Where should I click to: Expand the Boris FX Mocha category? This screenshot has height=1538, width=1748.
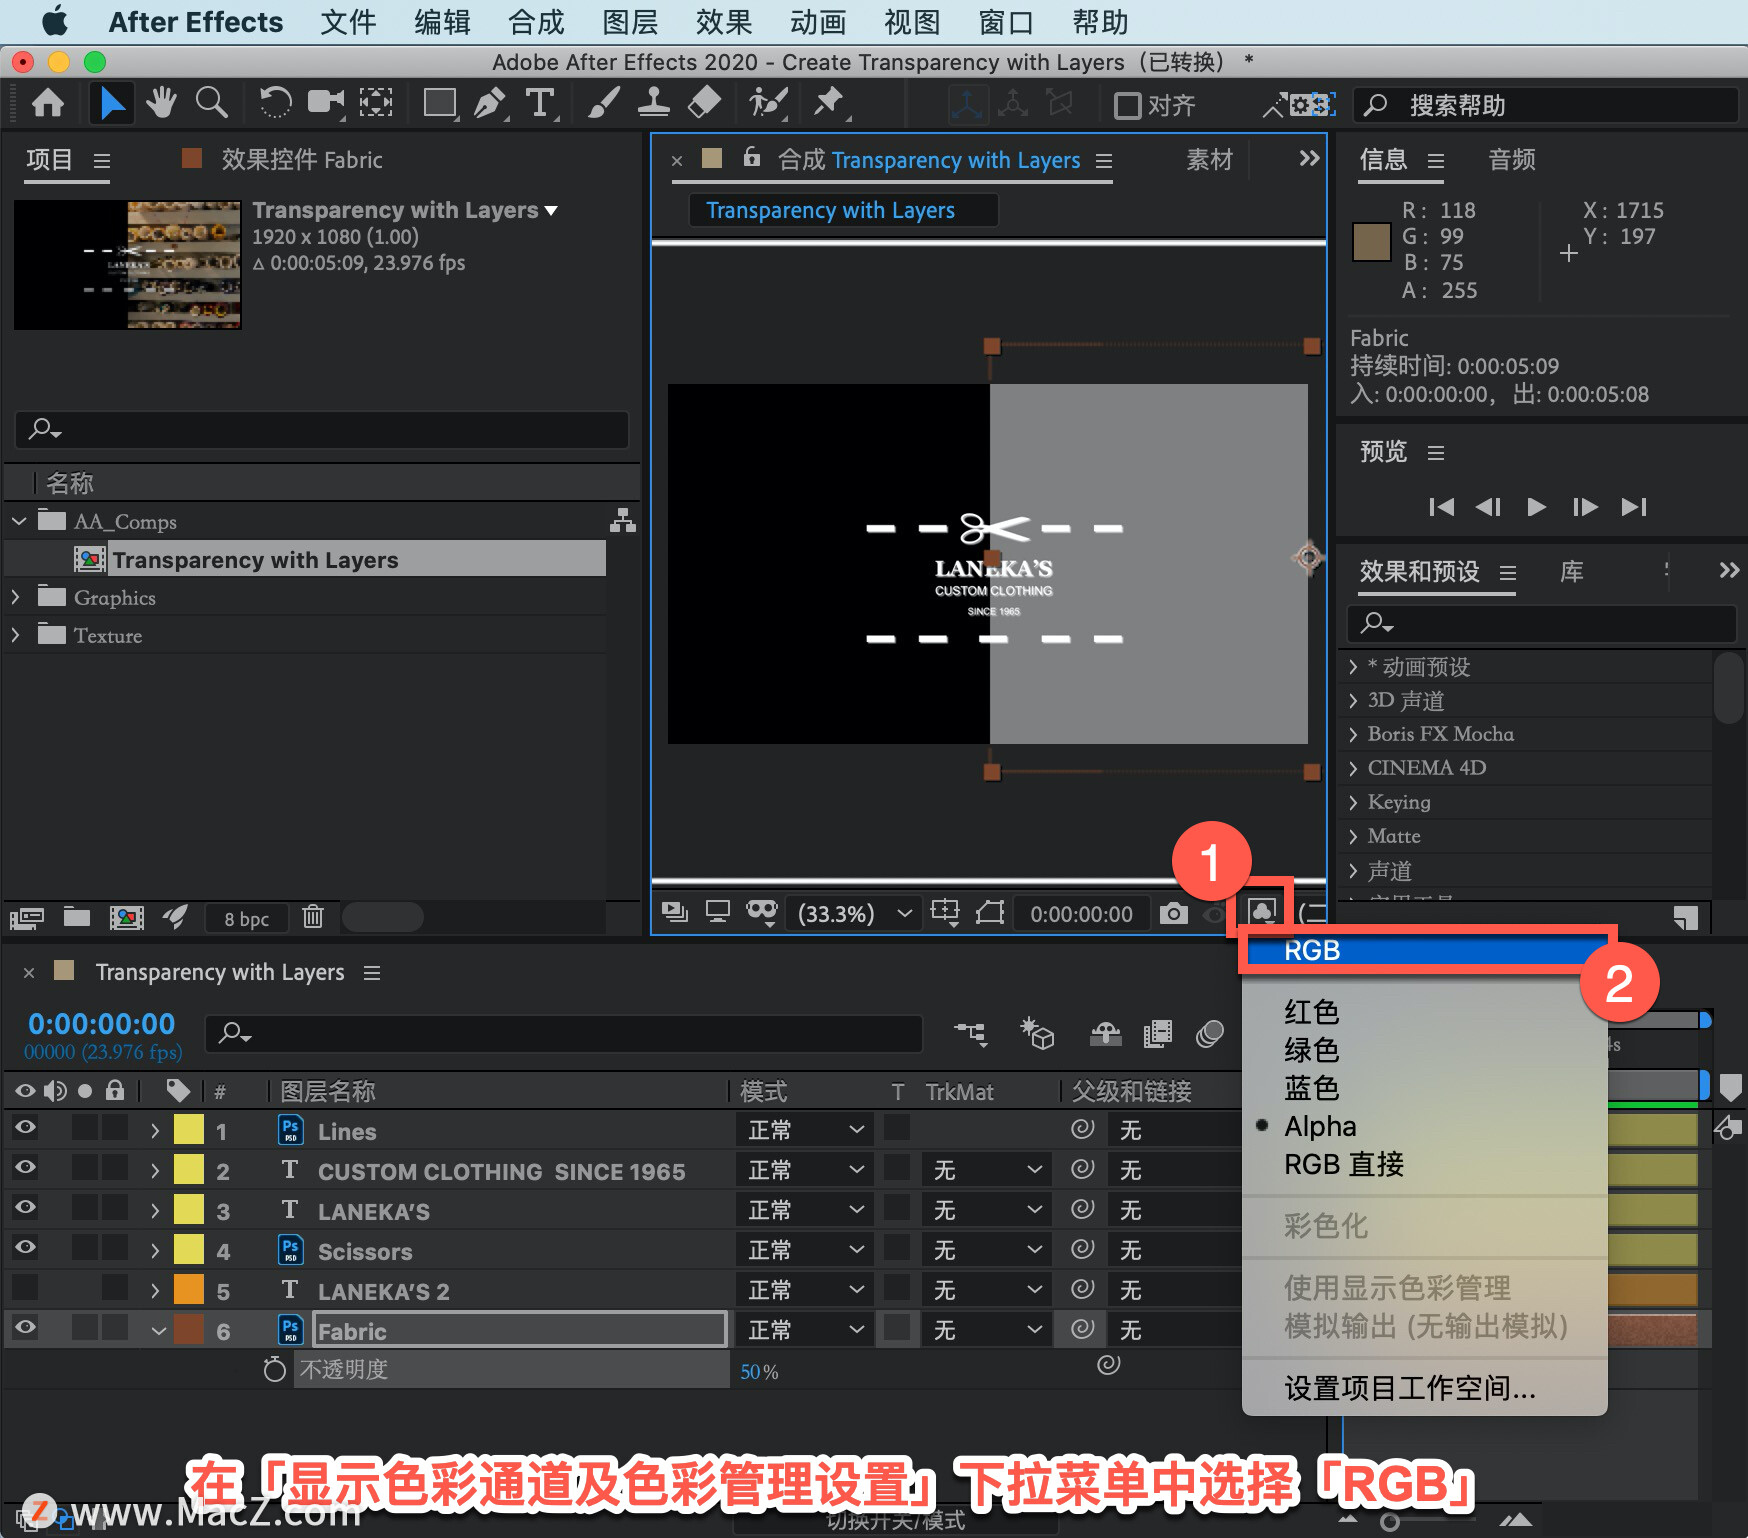(1353, 735)
